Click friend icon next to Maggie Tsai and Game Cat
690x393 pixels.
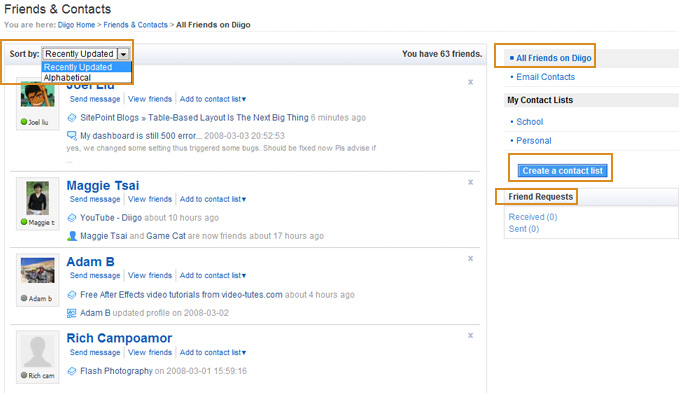72,236
